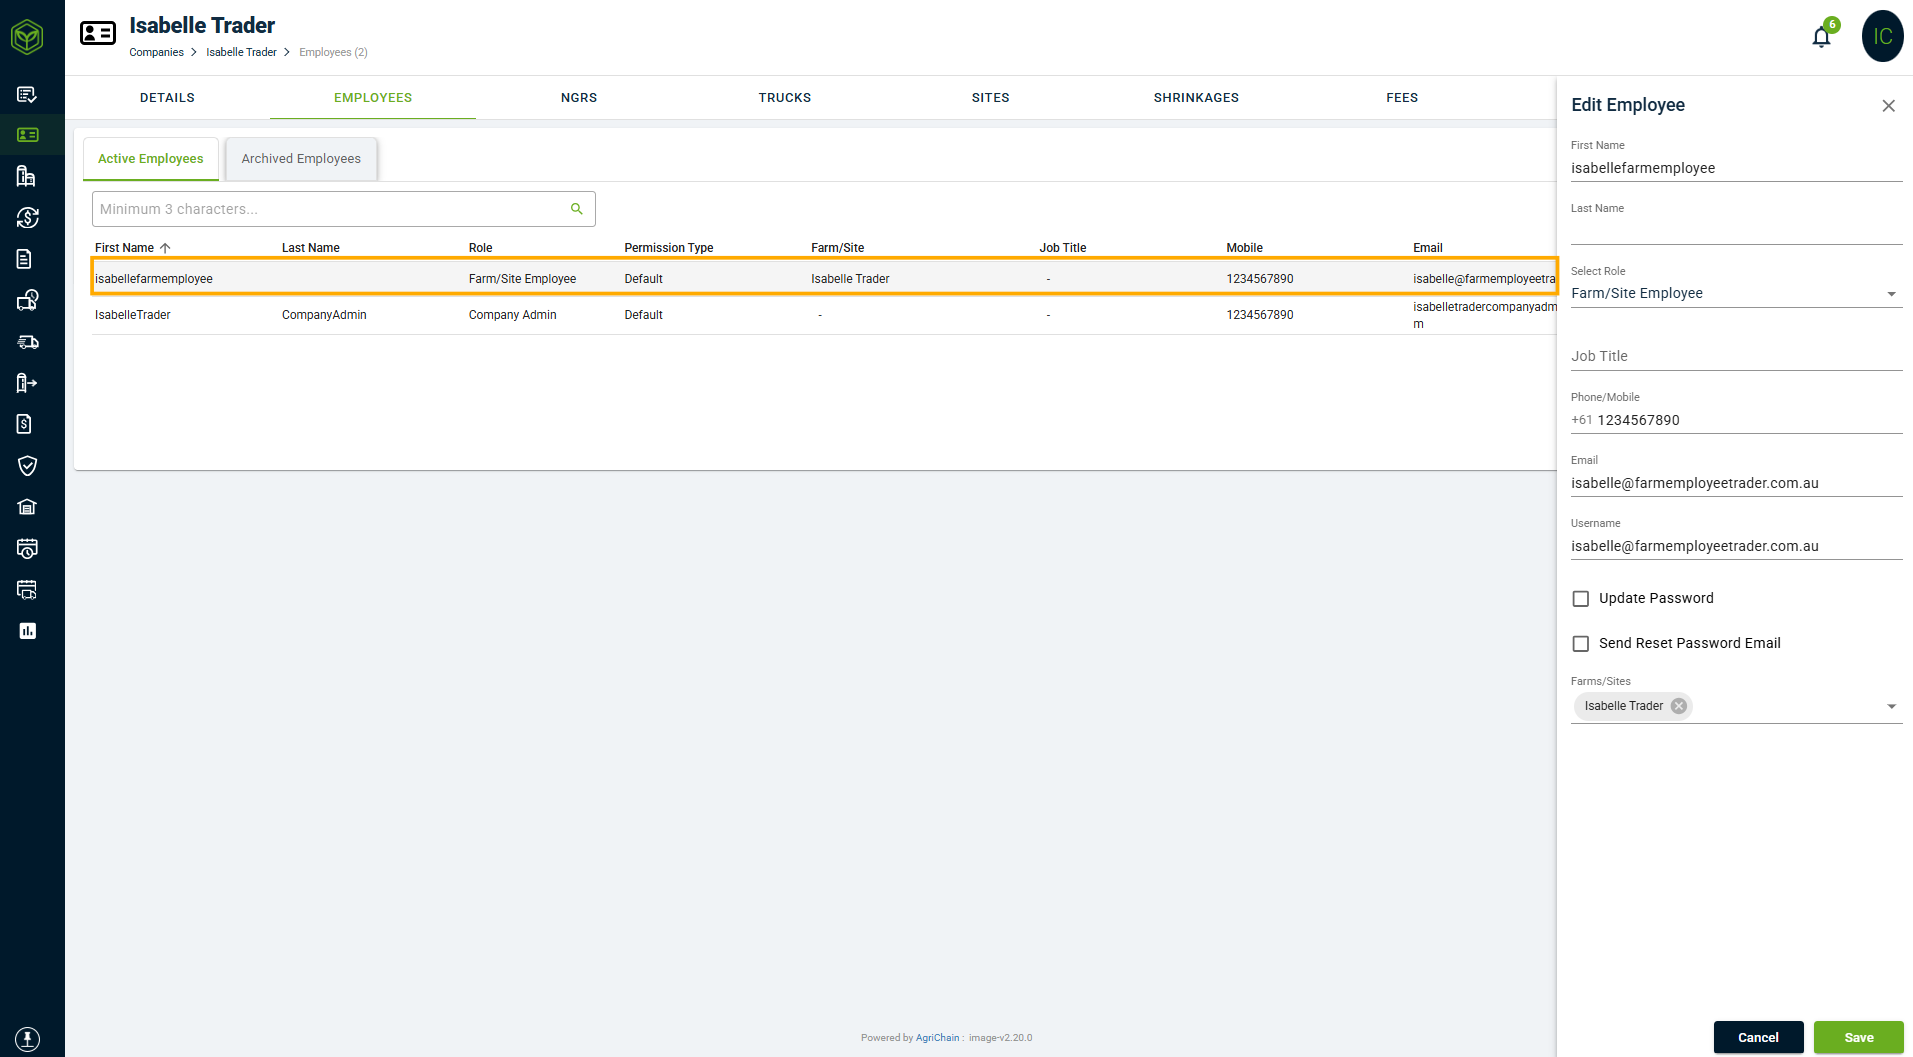1913x1057 pixels.
Task: Click the Job Title input field
Action: [x=1736, y=356]
